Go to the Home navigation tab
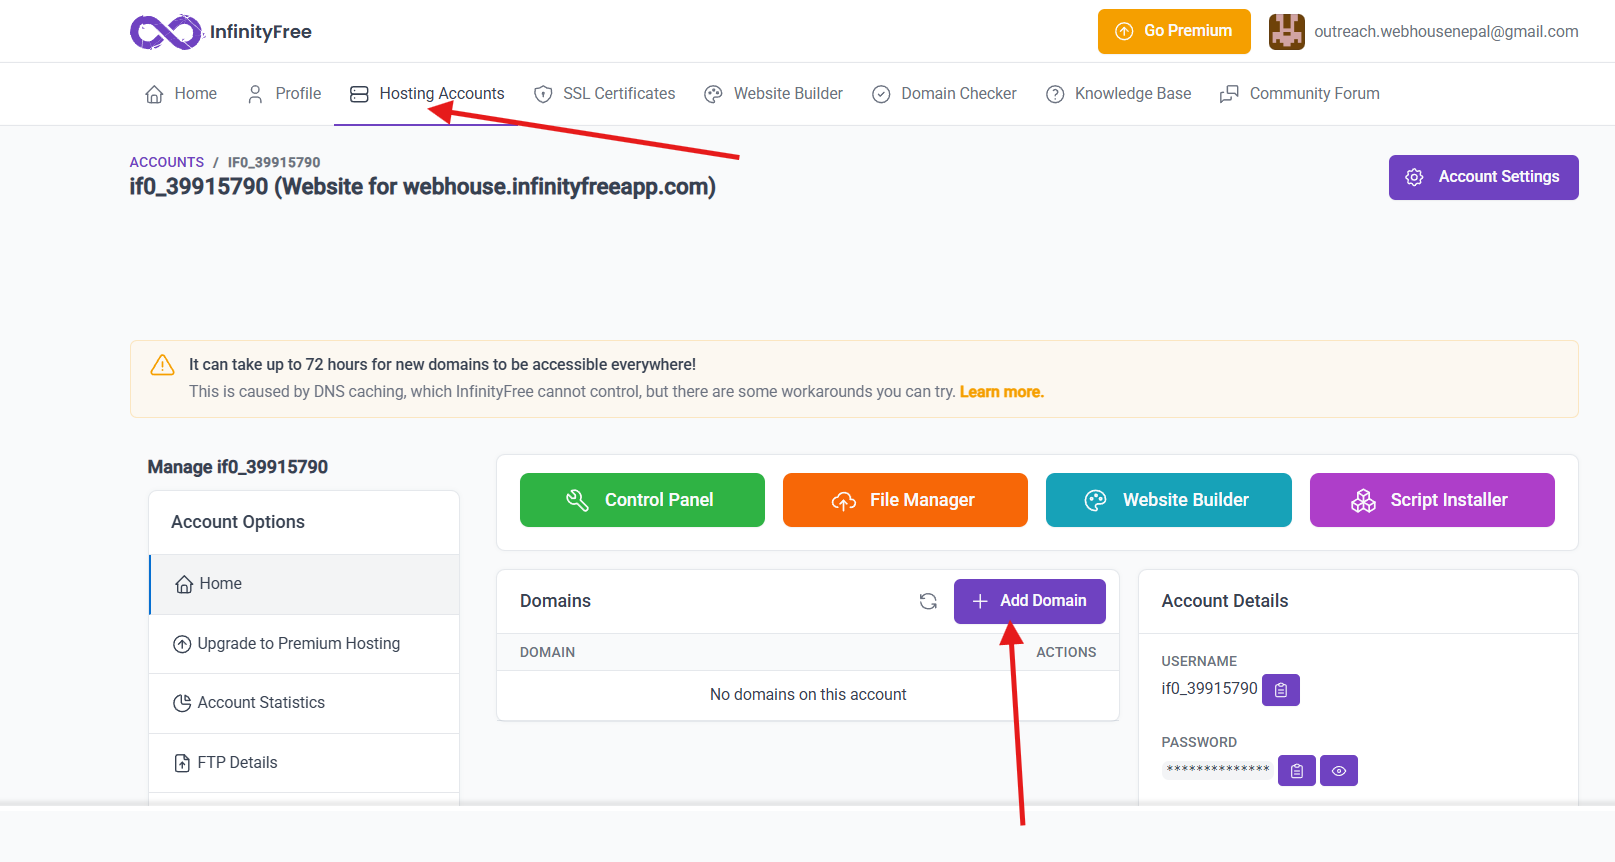 181,94
